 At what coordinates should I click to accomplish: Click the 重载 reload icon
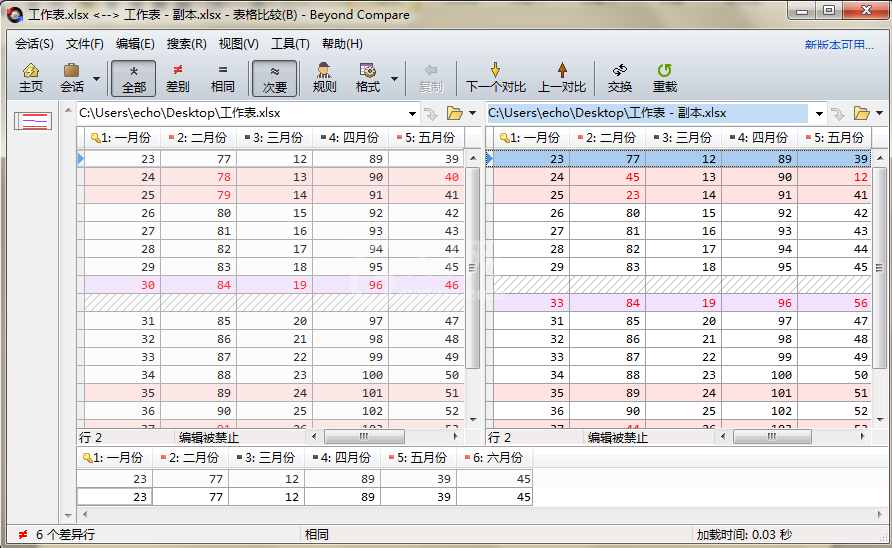[x=664, y=78]
